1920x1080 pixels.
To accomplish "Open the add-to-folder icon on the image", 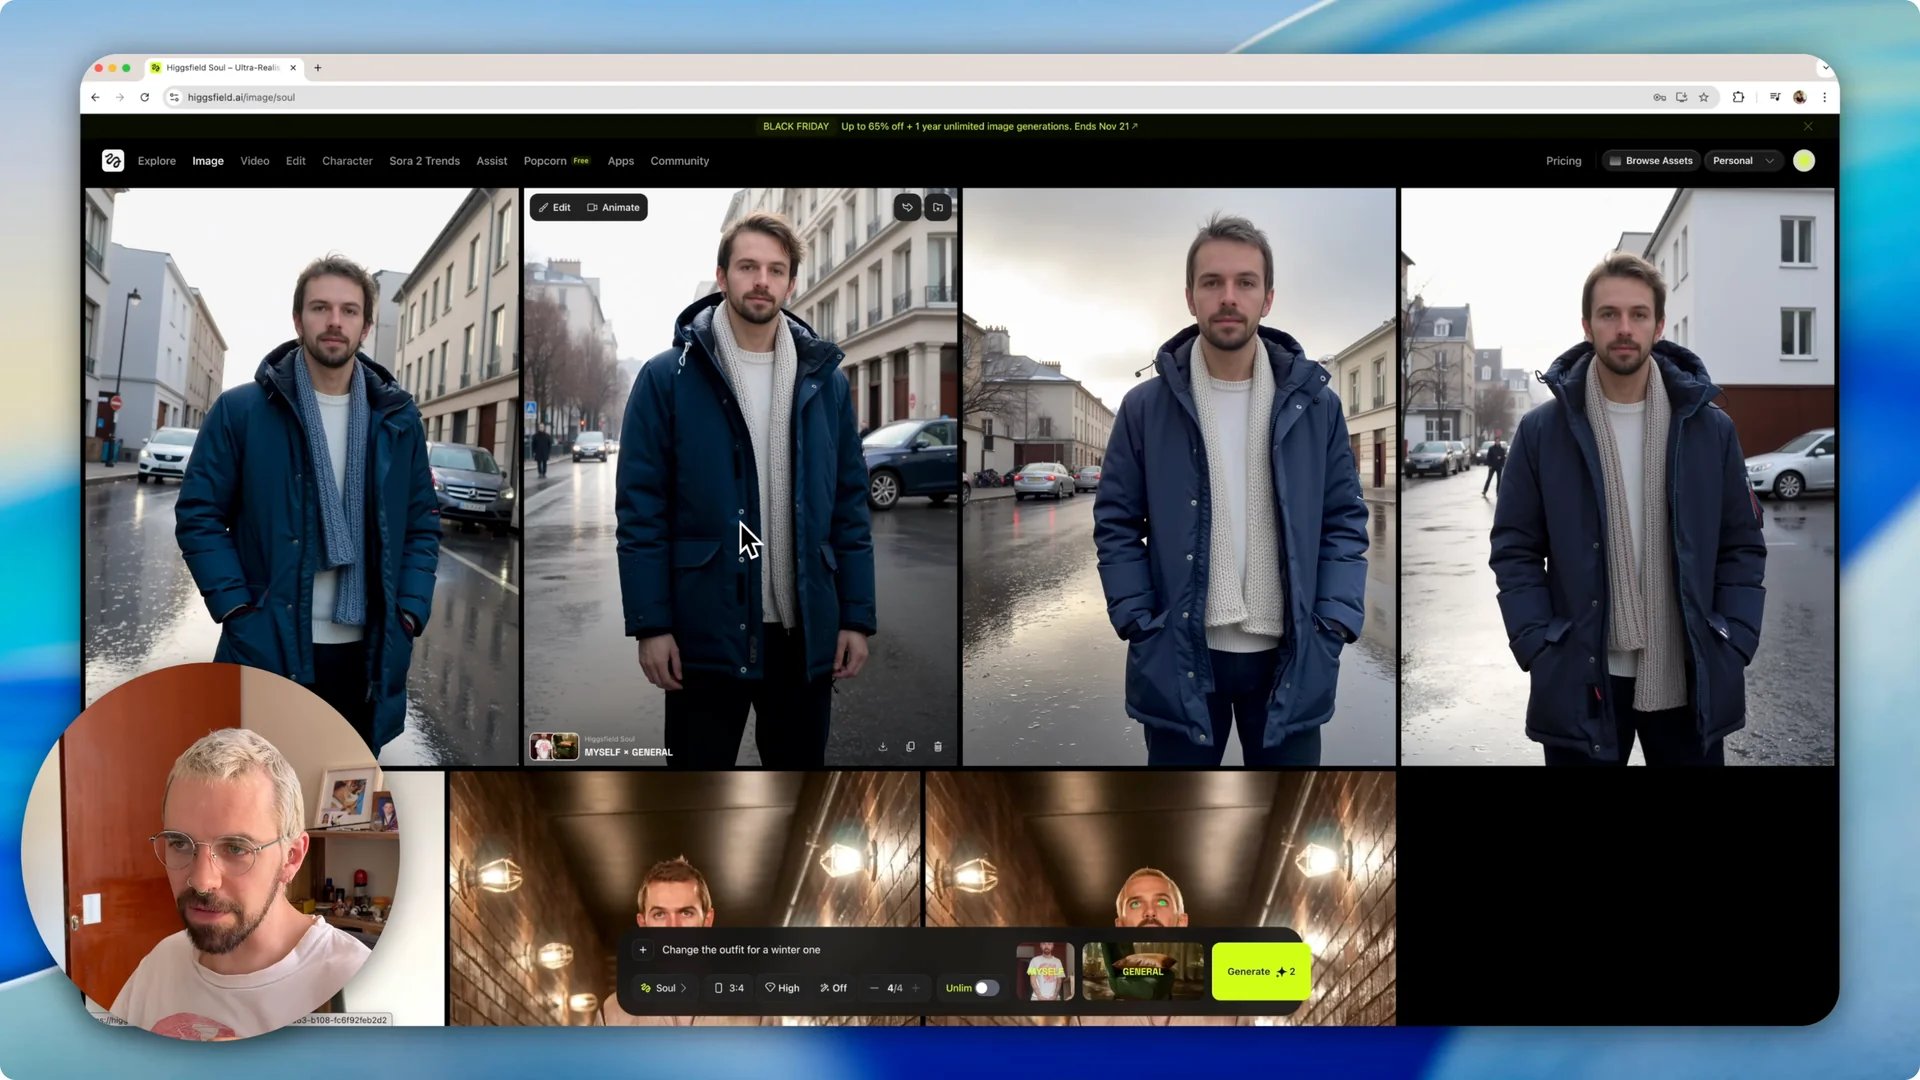I will (x=937, y=207).
